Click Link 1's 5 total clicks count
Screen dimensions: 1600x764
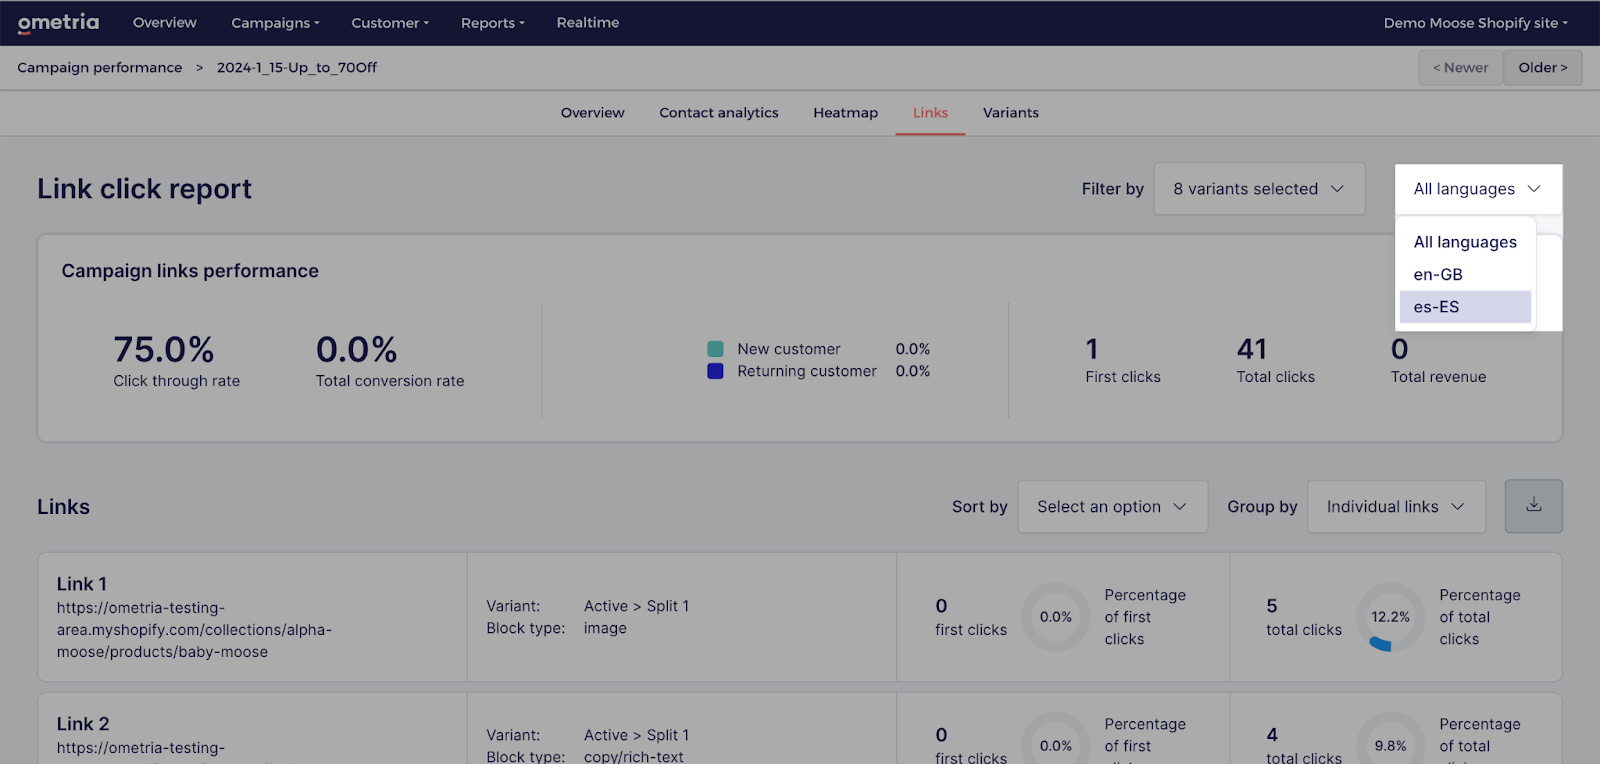coord(1272,606)
